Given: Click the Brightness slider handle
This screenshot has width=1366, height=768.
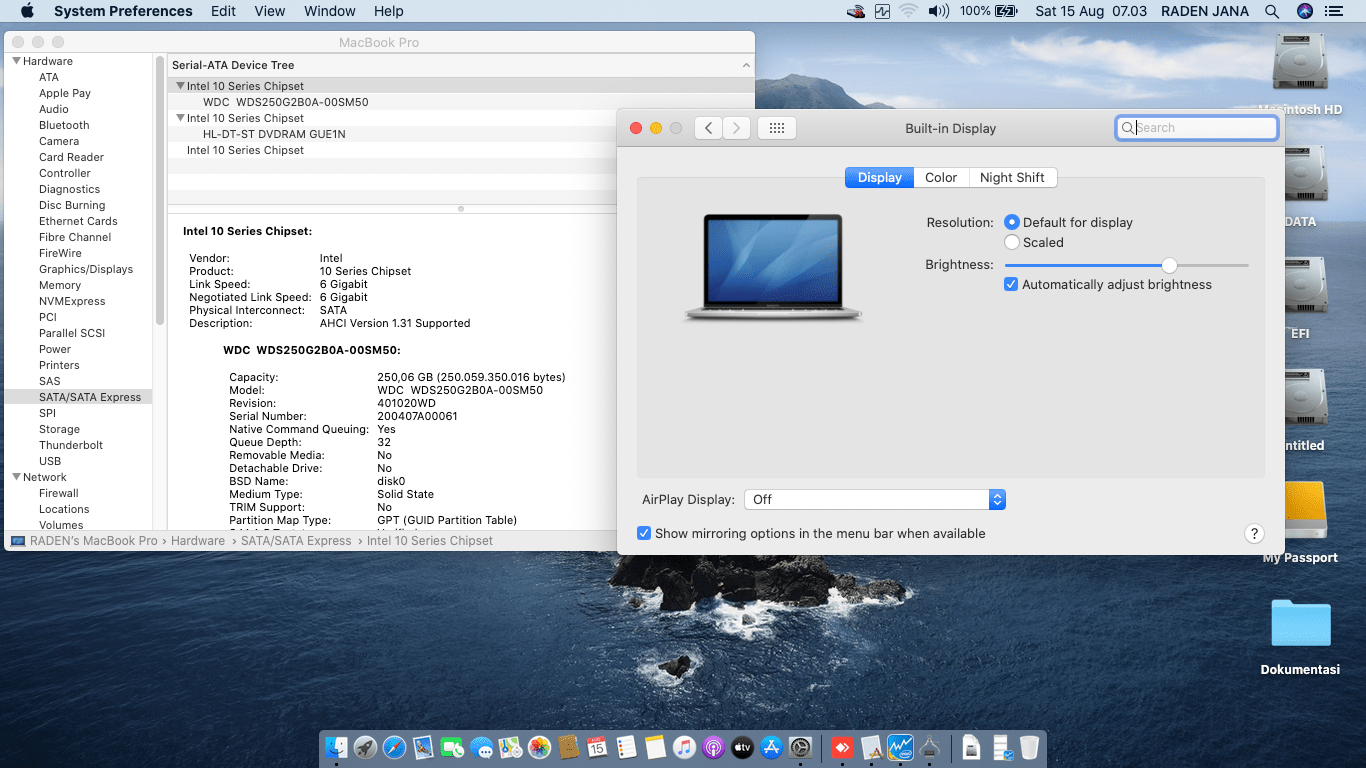Looking at the screenshot, I should point(1169,265).
